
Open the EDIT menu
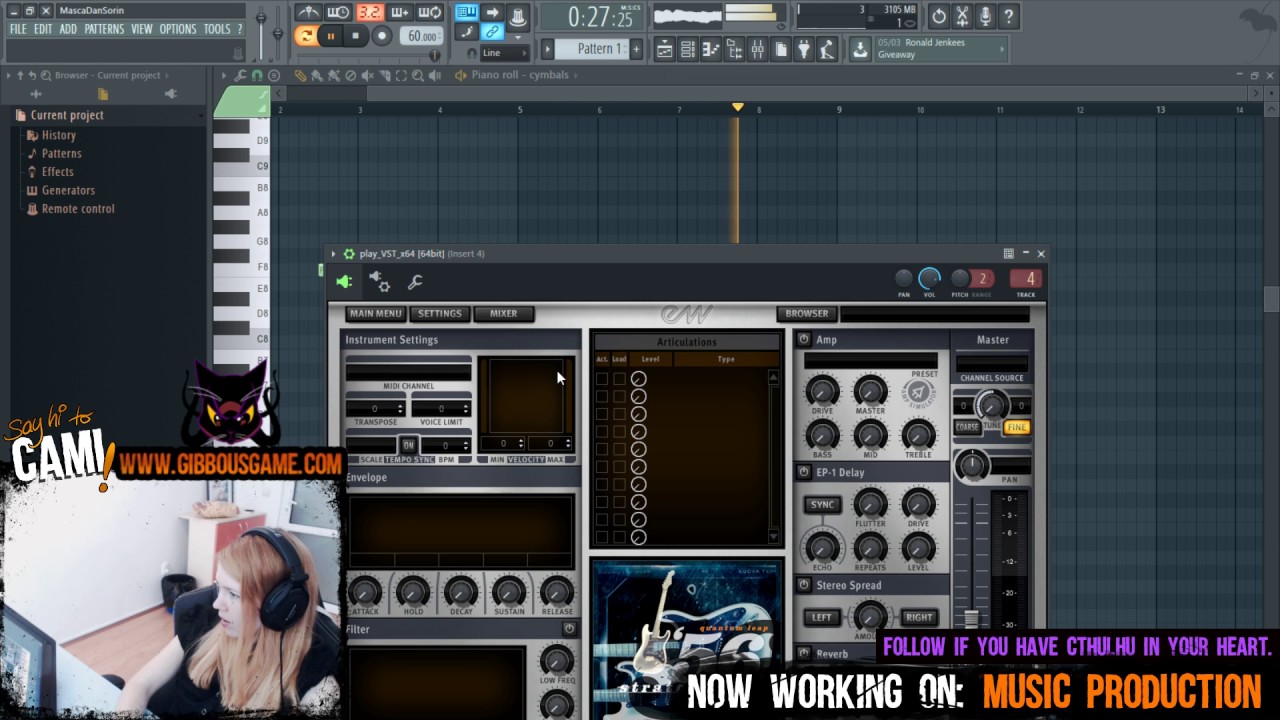(x=42, y=29)
